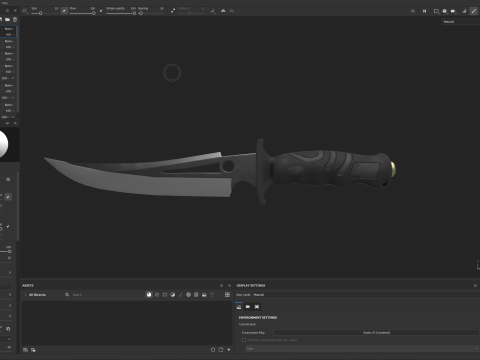
Task: Open the viewport layout mode dropdown
Action: [436, 11]
